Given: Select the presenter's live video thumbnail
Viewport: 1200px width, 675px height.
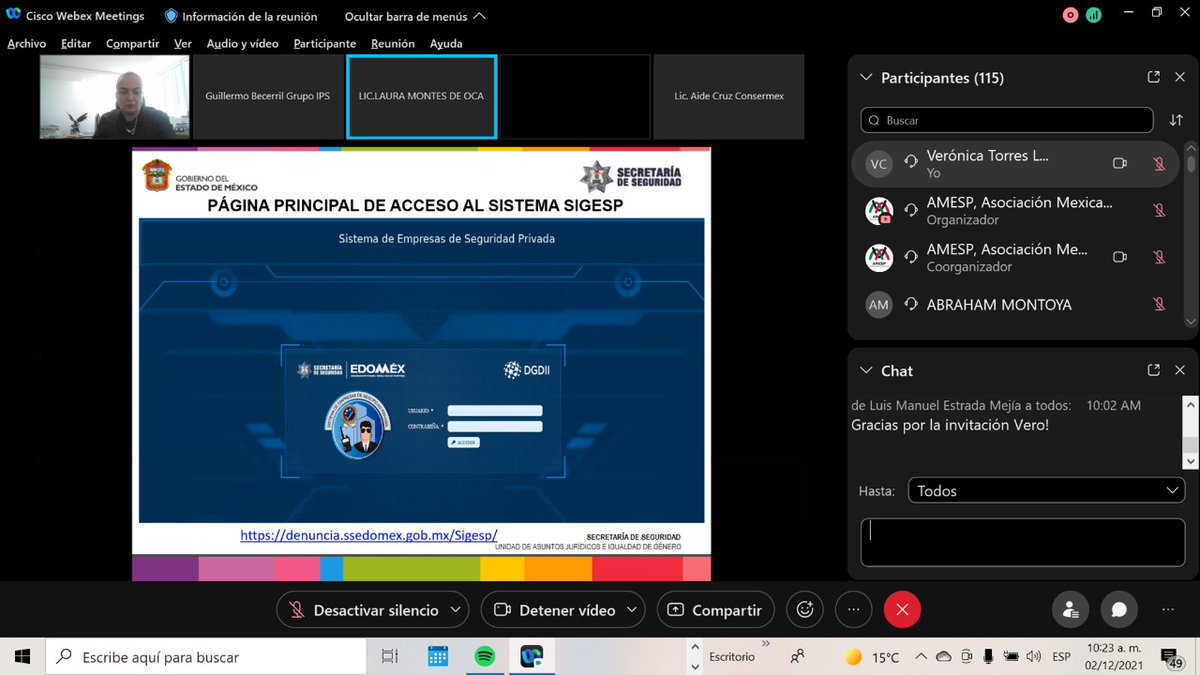Looking at the screenshot, I should pos(114,96).
